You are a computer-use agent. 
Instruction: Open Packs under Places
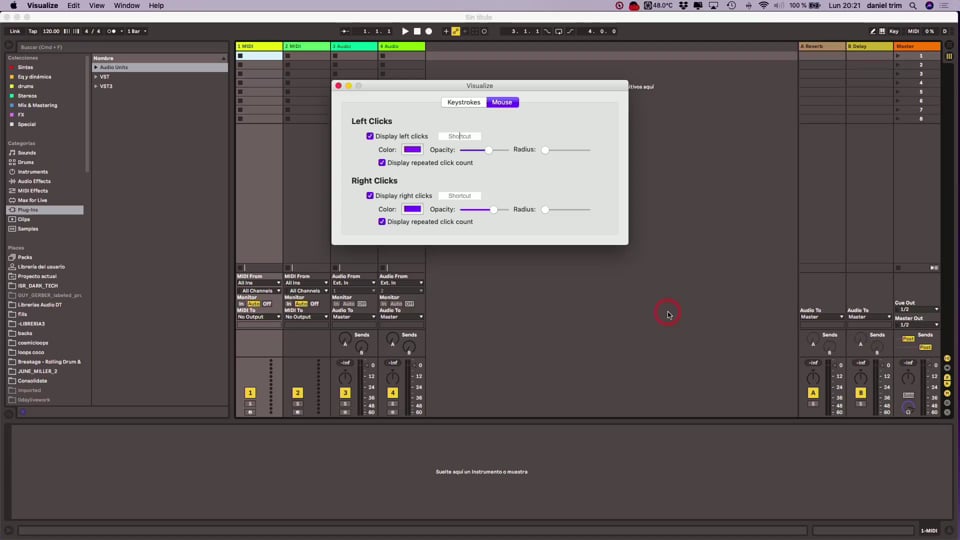pyautogui.click(x=21, y=258)
